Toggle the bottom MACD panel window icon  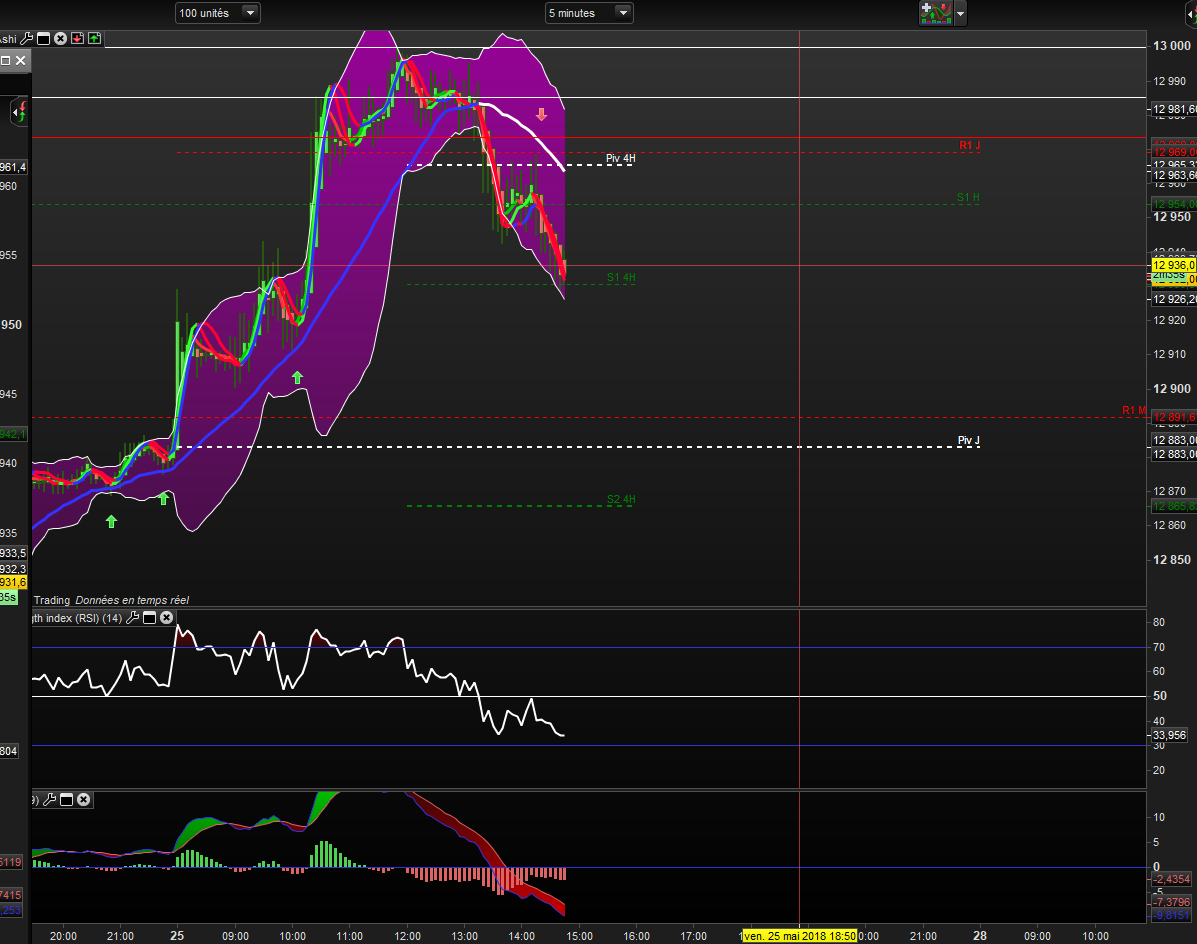[x=66, y=799]
